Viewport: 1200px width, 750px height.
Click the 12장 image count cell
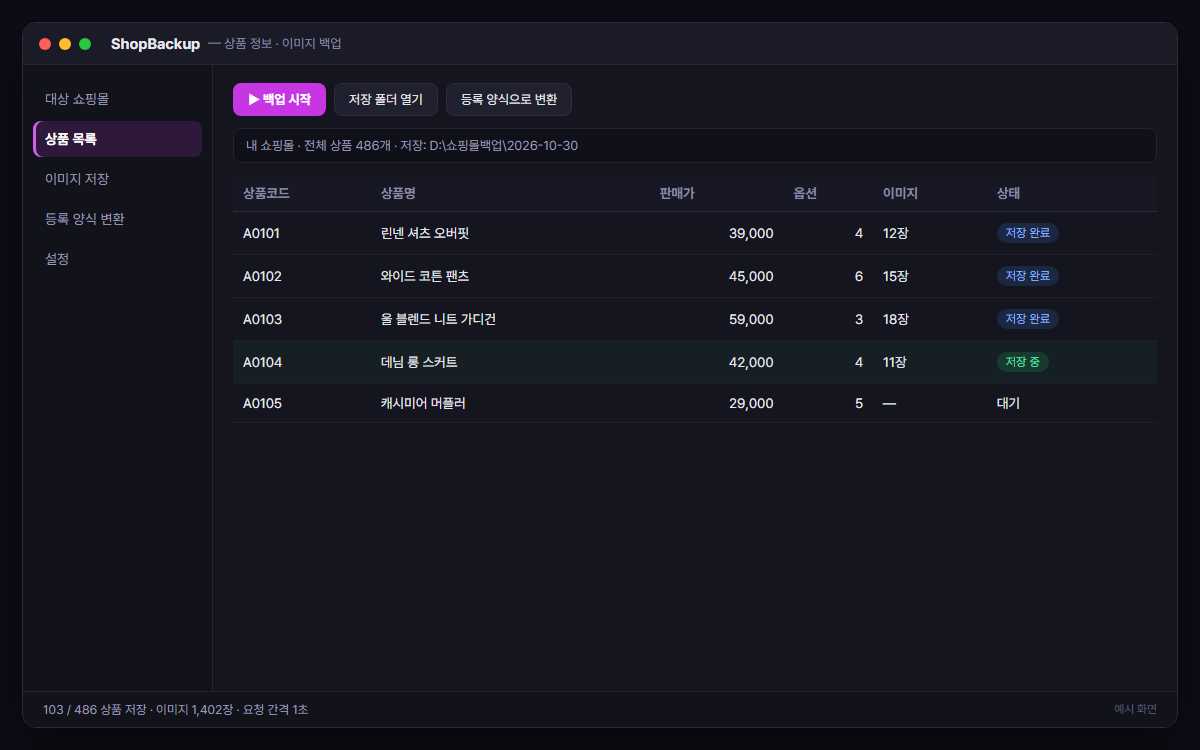click(x=896, y=233)
